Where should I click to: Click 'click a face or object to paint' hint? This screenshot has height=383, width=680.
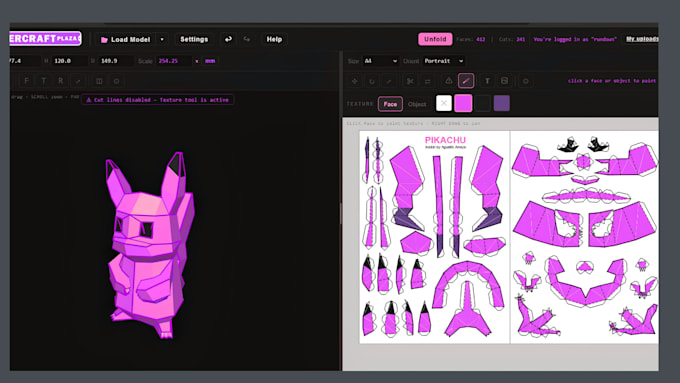pyautogui.click(x=612, y=81)
